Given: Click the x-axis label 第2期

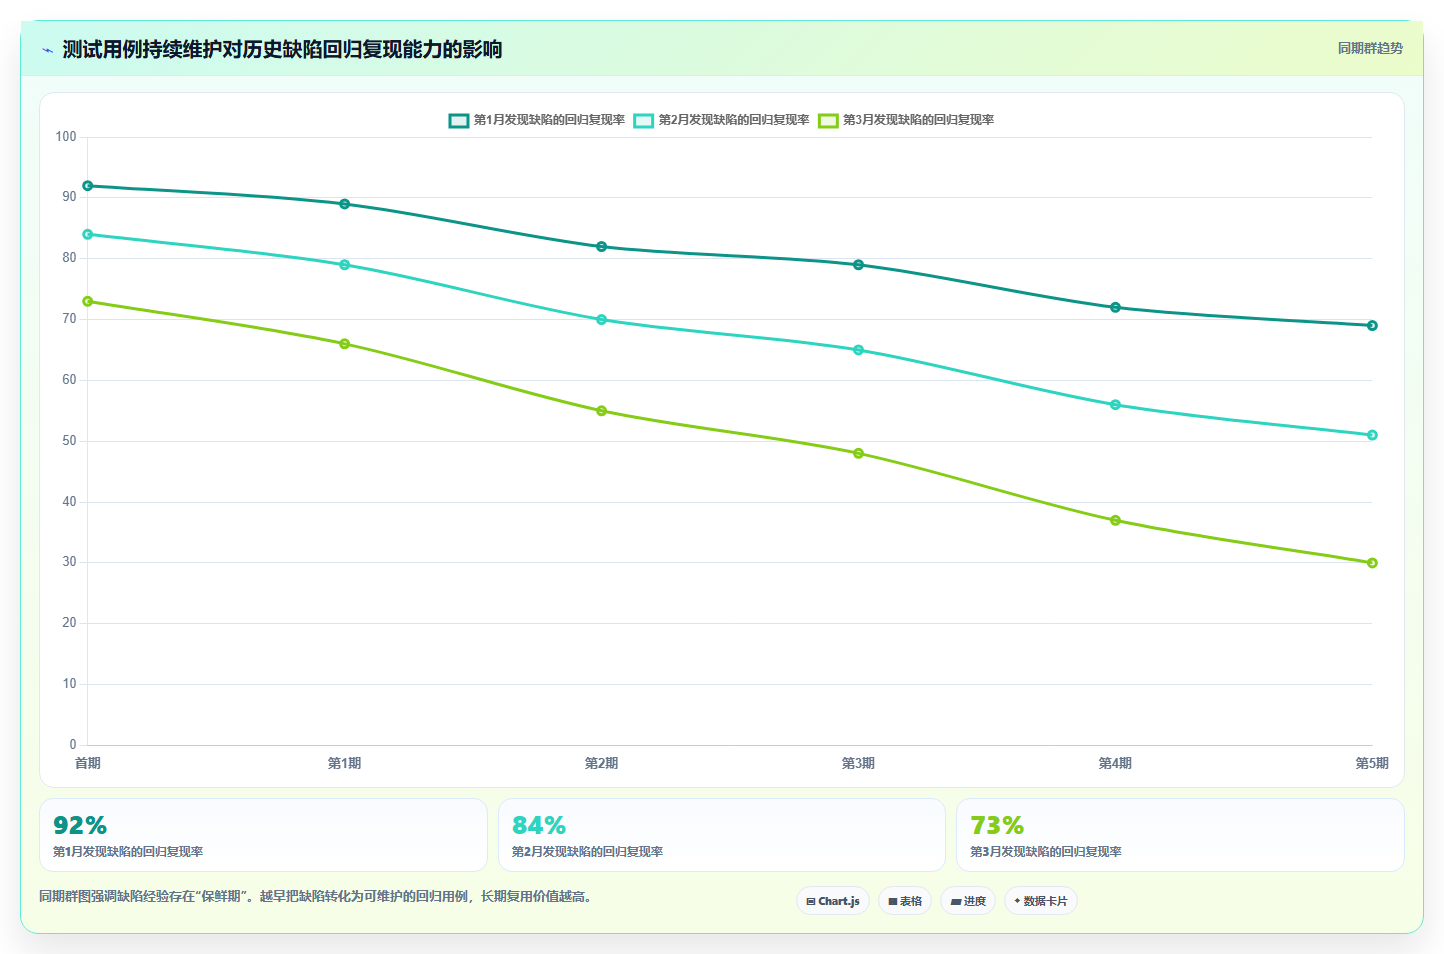Looking at the screenshot, I should (x=602, y=763).
